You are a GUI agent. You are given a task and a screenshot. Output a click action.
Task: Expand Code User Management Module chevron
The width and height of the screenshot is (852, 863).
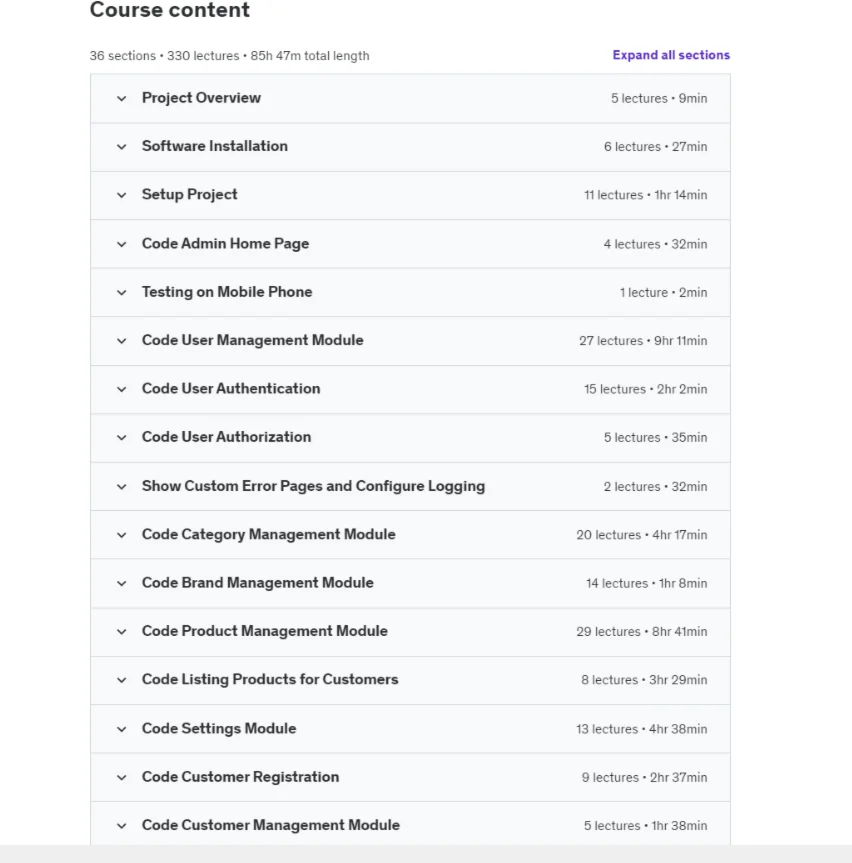(x=122, y=341)
